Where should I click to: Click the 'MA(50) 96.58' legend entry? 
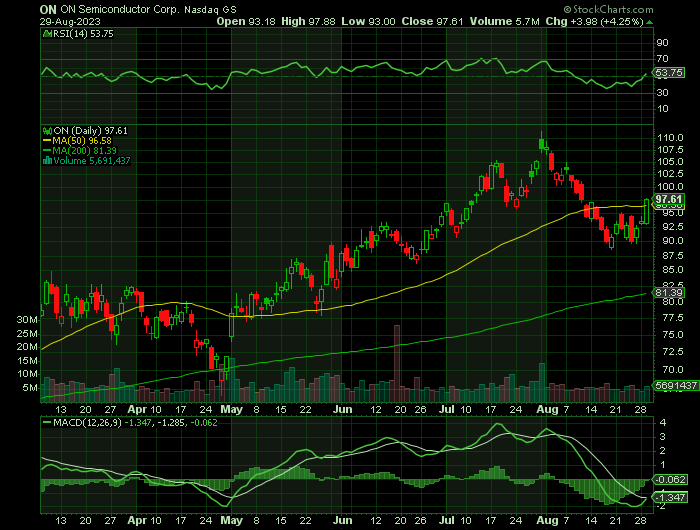click(82, 141)
